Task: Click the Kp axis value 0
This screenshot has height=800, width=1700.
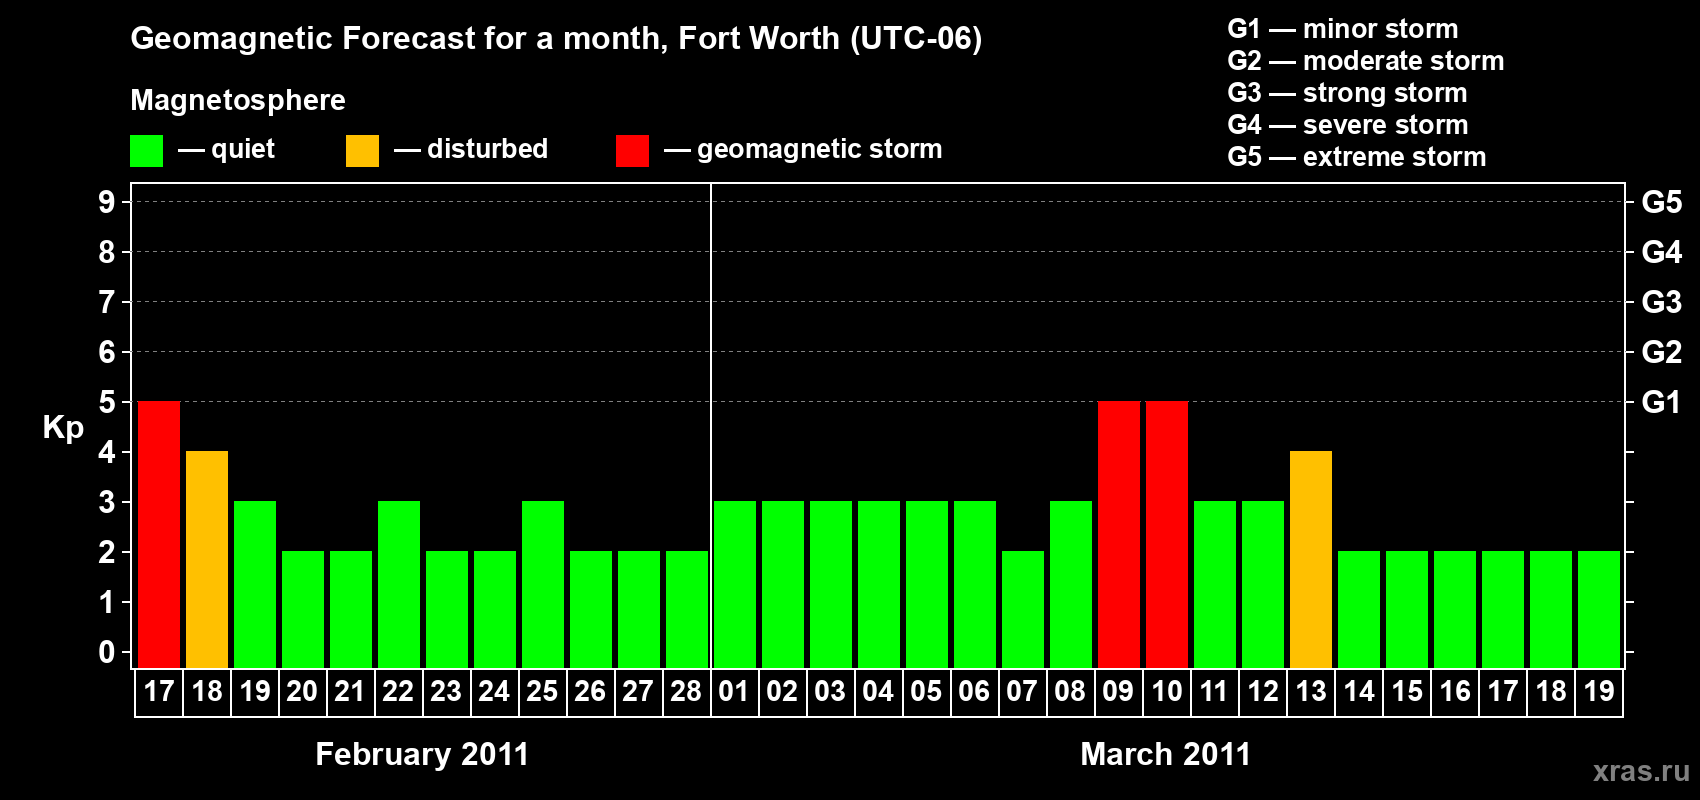Action: pos(107,652)
